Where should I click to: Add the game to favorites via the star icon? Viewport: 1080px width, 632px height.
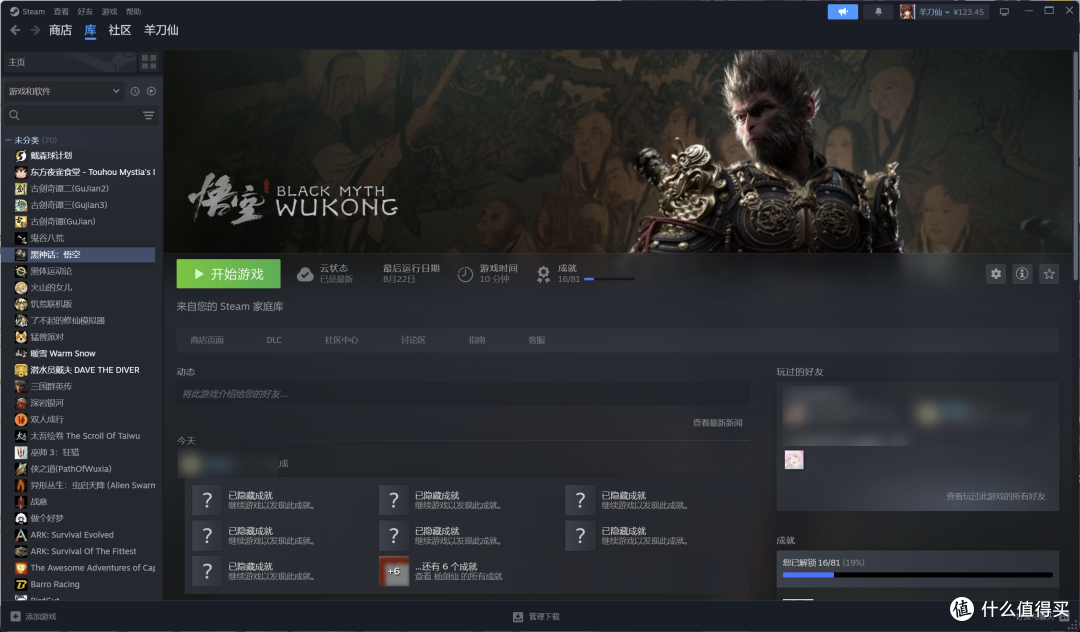[x=1049, y=274]
